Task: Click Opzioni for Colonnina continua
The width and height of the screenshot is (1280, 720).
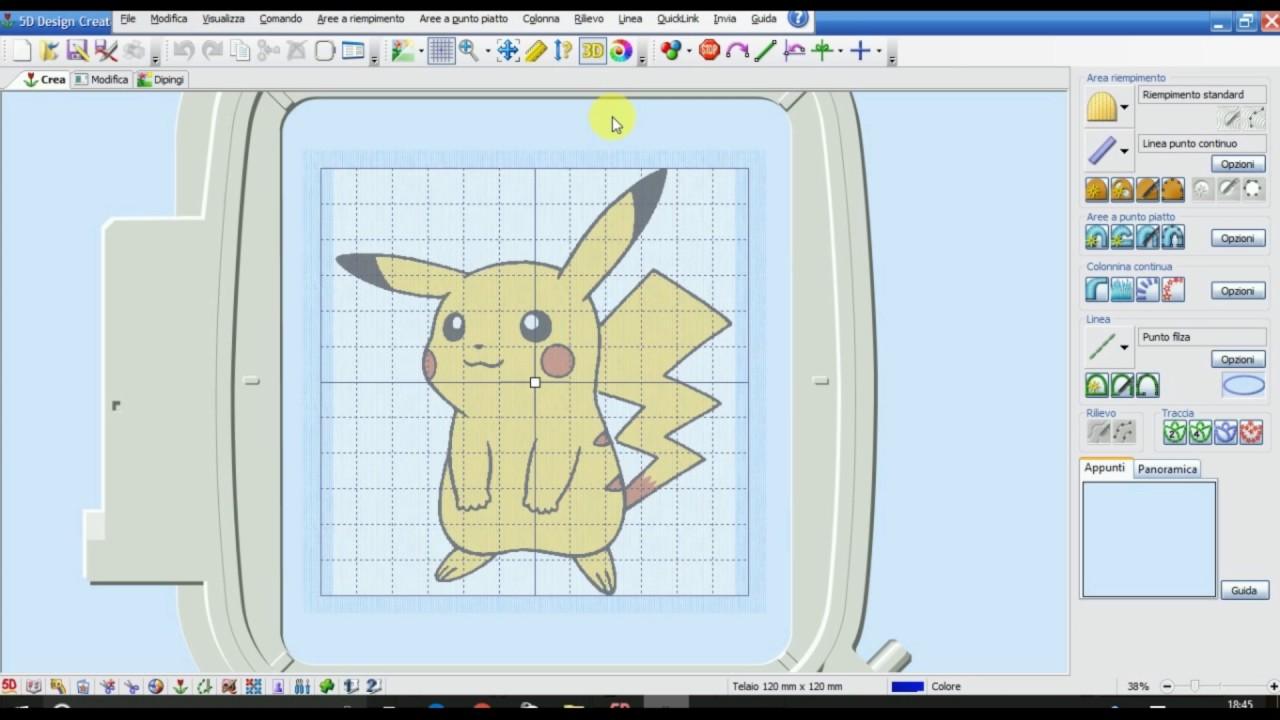Action: coord(1237,291)
